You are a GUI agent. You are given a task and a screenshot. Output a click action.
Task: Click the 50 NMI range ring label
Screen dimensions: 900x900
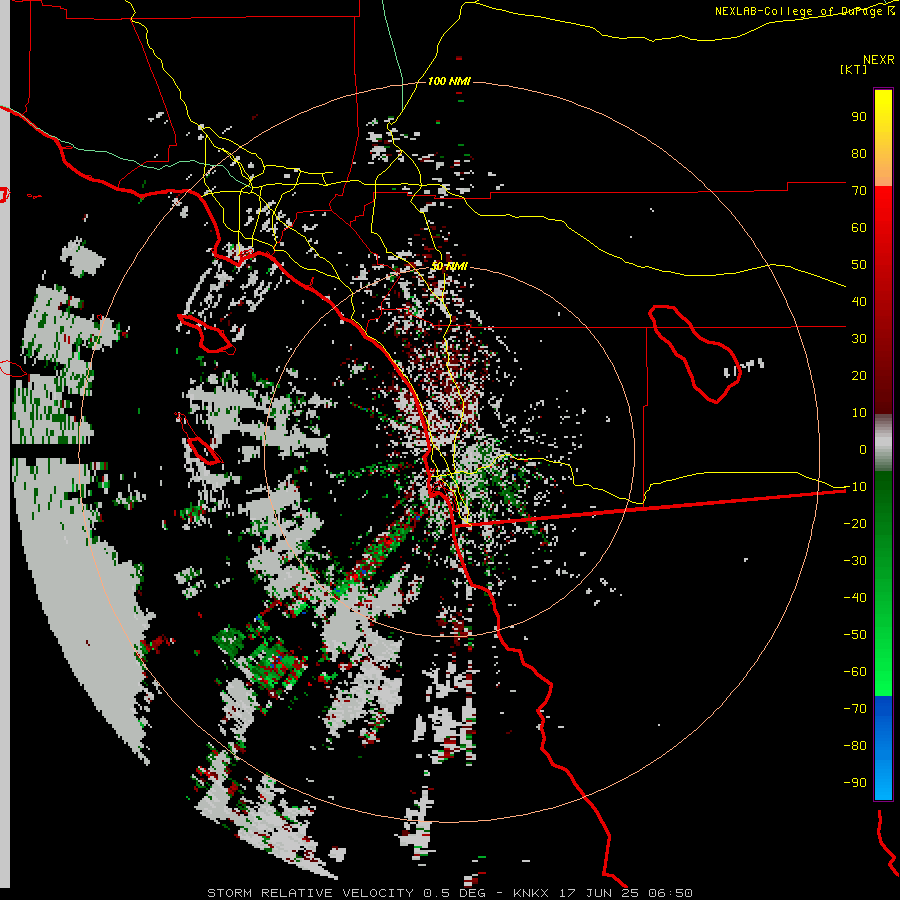449,266
